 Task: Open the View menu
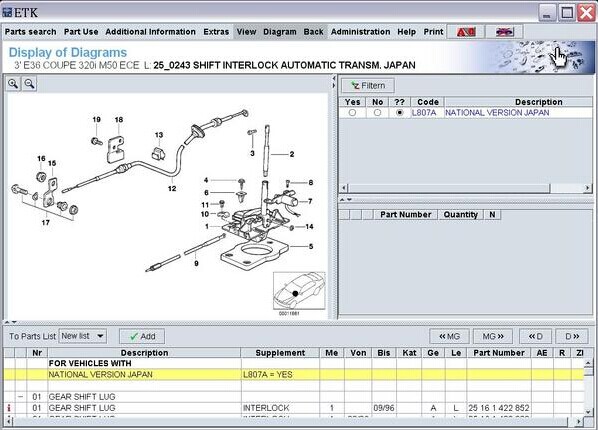(x=246, y=32)
